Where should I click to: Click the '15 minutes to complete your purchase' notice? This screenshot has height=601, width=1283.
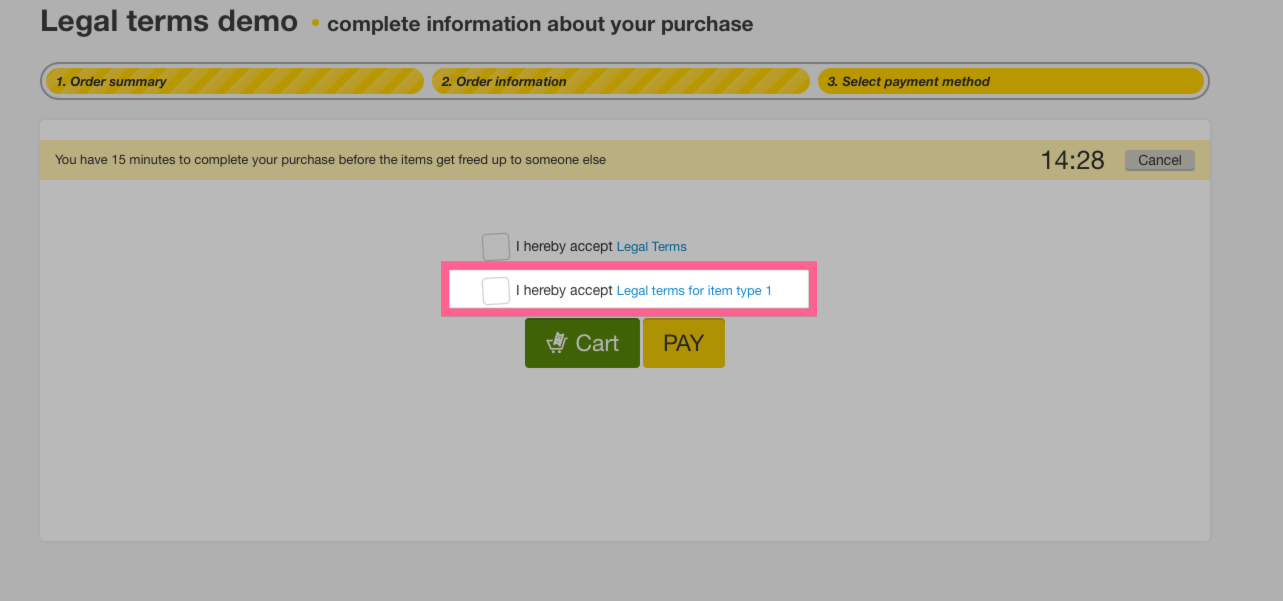[x=330, y=160]
